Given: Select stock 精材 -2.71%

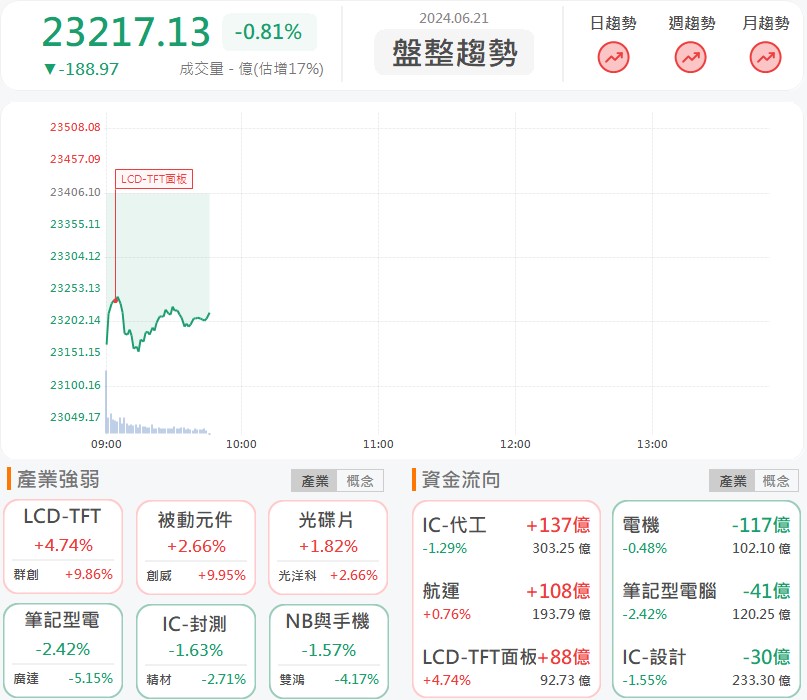Looking at the screenshot, I should pyautogui.click(x=196, y=679).
